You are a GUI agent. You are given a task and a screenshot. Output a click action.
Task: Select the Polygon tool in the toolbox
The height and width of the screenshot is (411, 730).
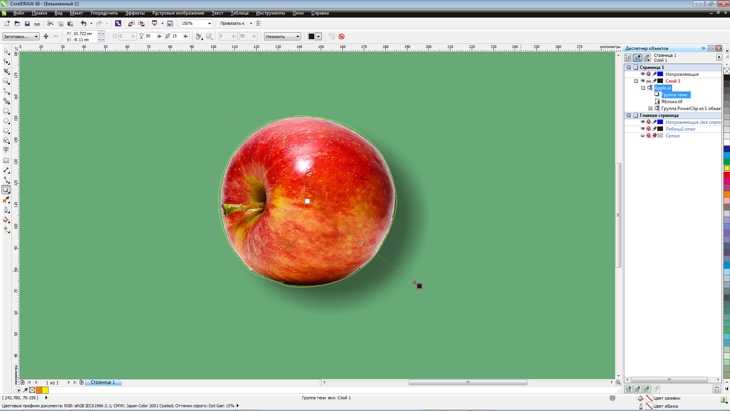[7, 131]
